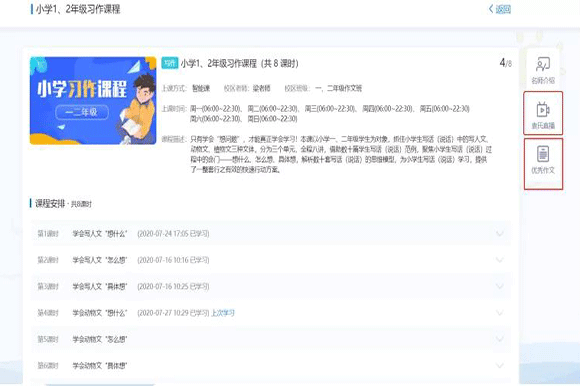The width and height of the screenshot is (580, 386).
Task: Expand lesson 2 学会写人文 "怎么想" chevron
Action: pyautogui.click(x=499, y=260)
